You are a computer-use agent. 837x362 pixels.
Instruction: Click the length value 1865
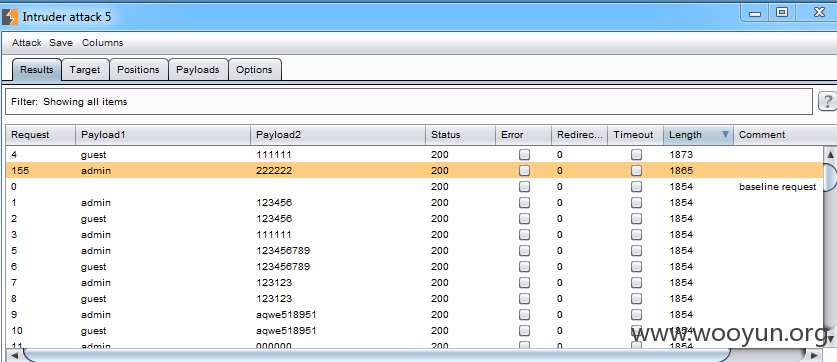681,171
